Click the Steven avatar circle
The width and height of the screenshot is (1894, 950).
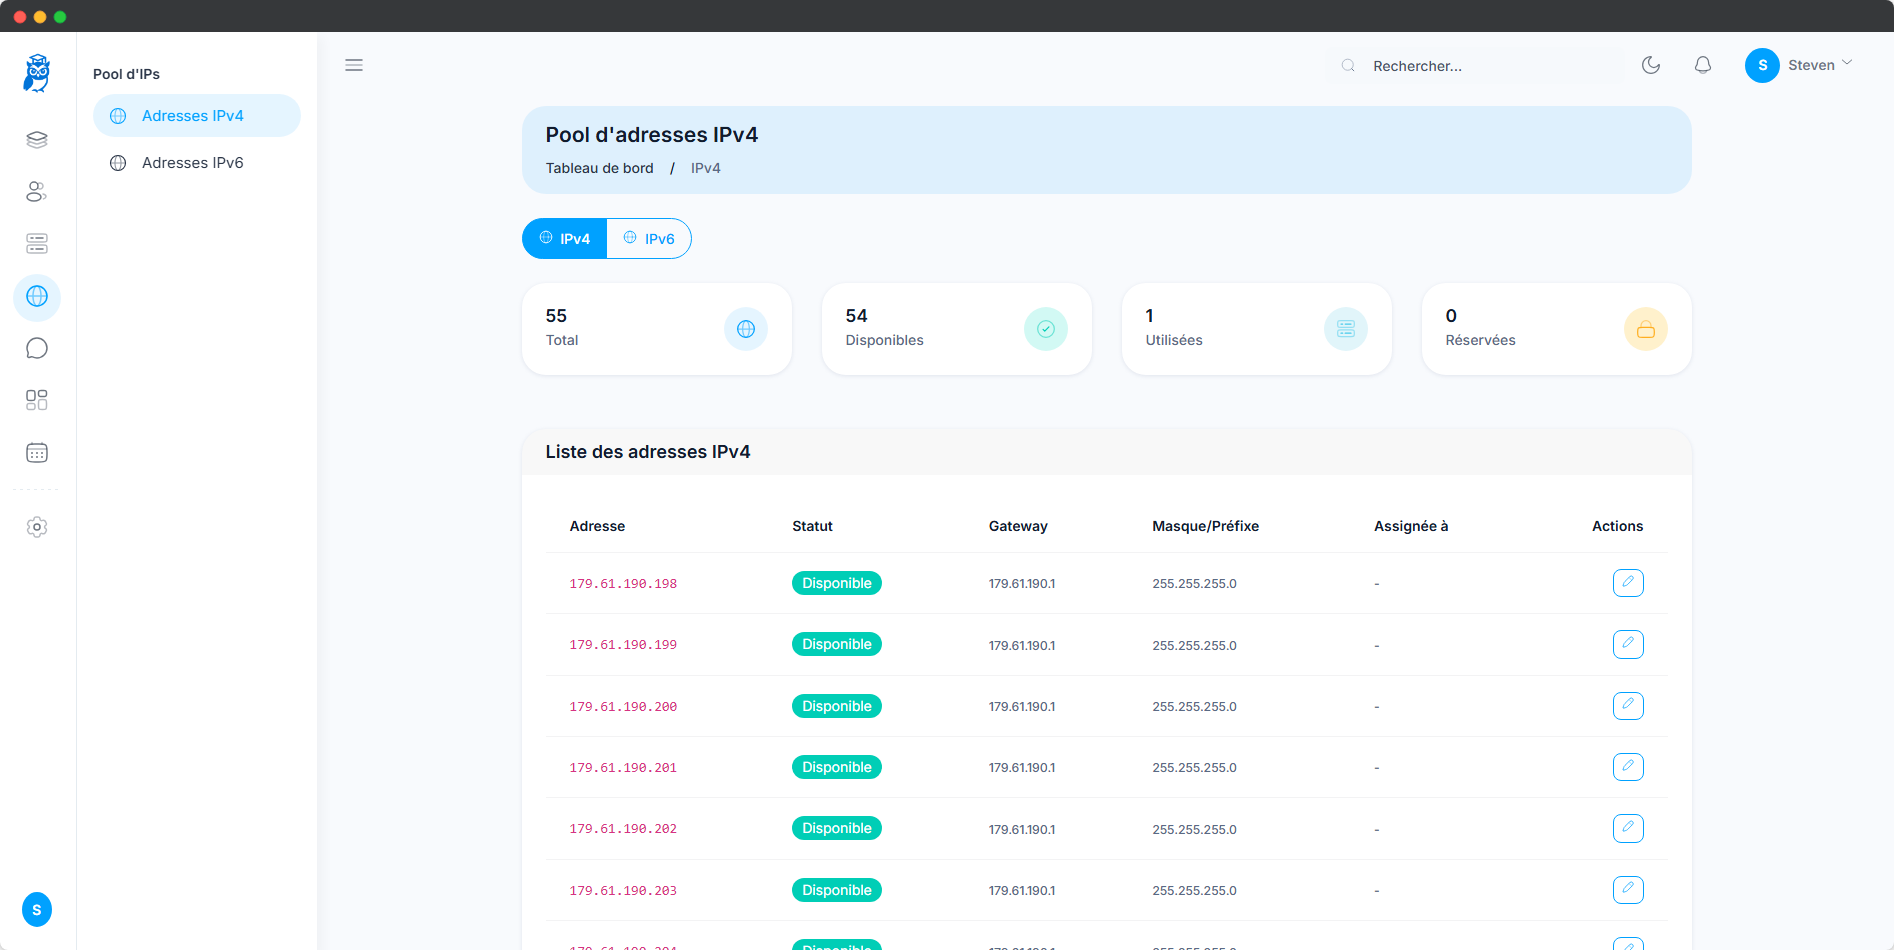tap(1763, 64)
